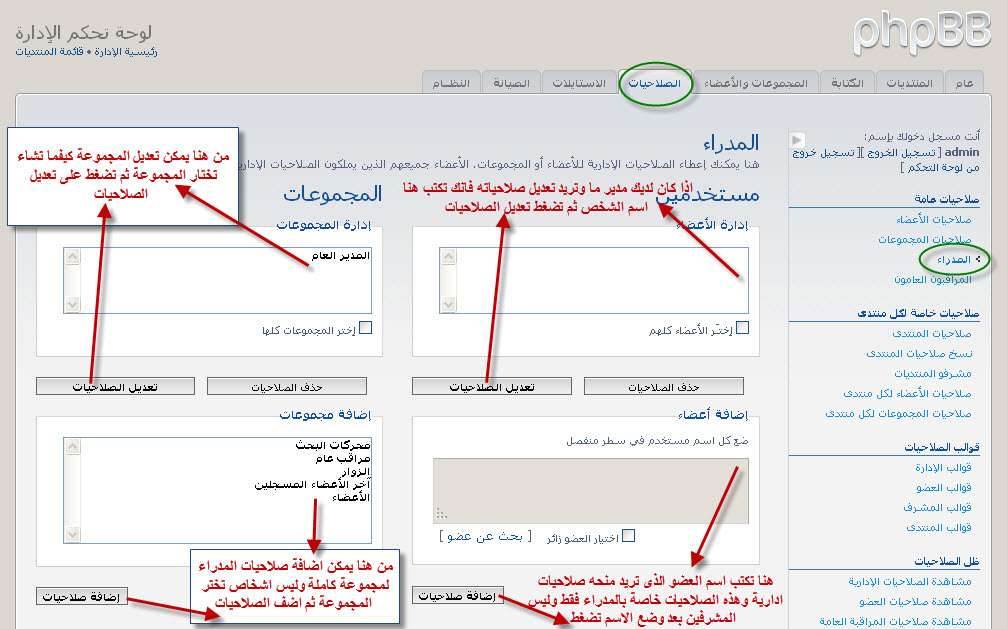Switch to the المنتديات tab
This screenshot has height=629, width=1007.
(909, 84)
